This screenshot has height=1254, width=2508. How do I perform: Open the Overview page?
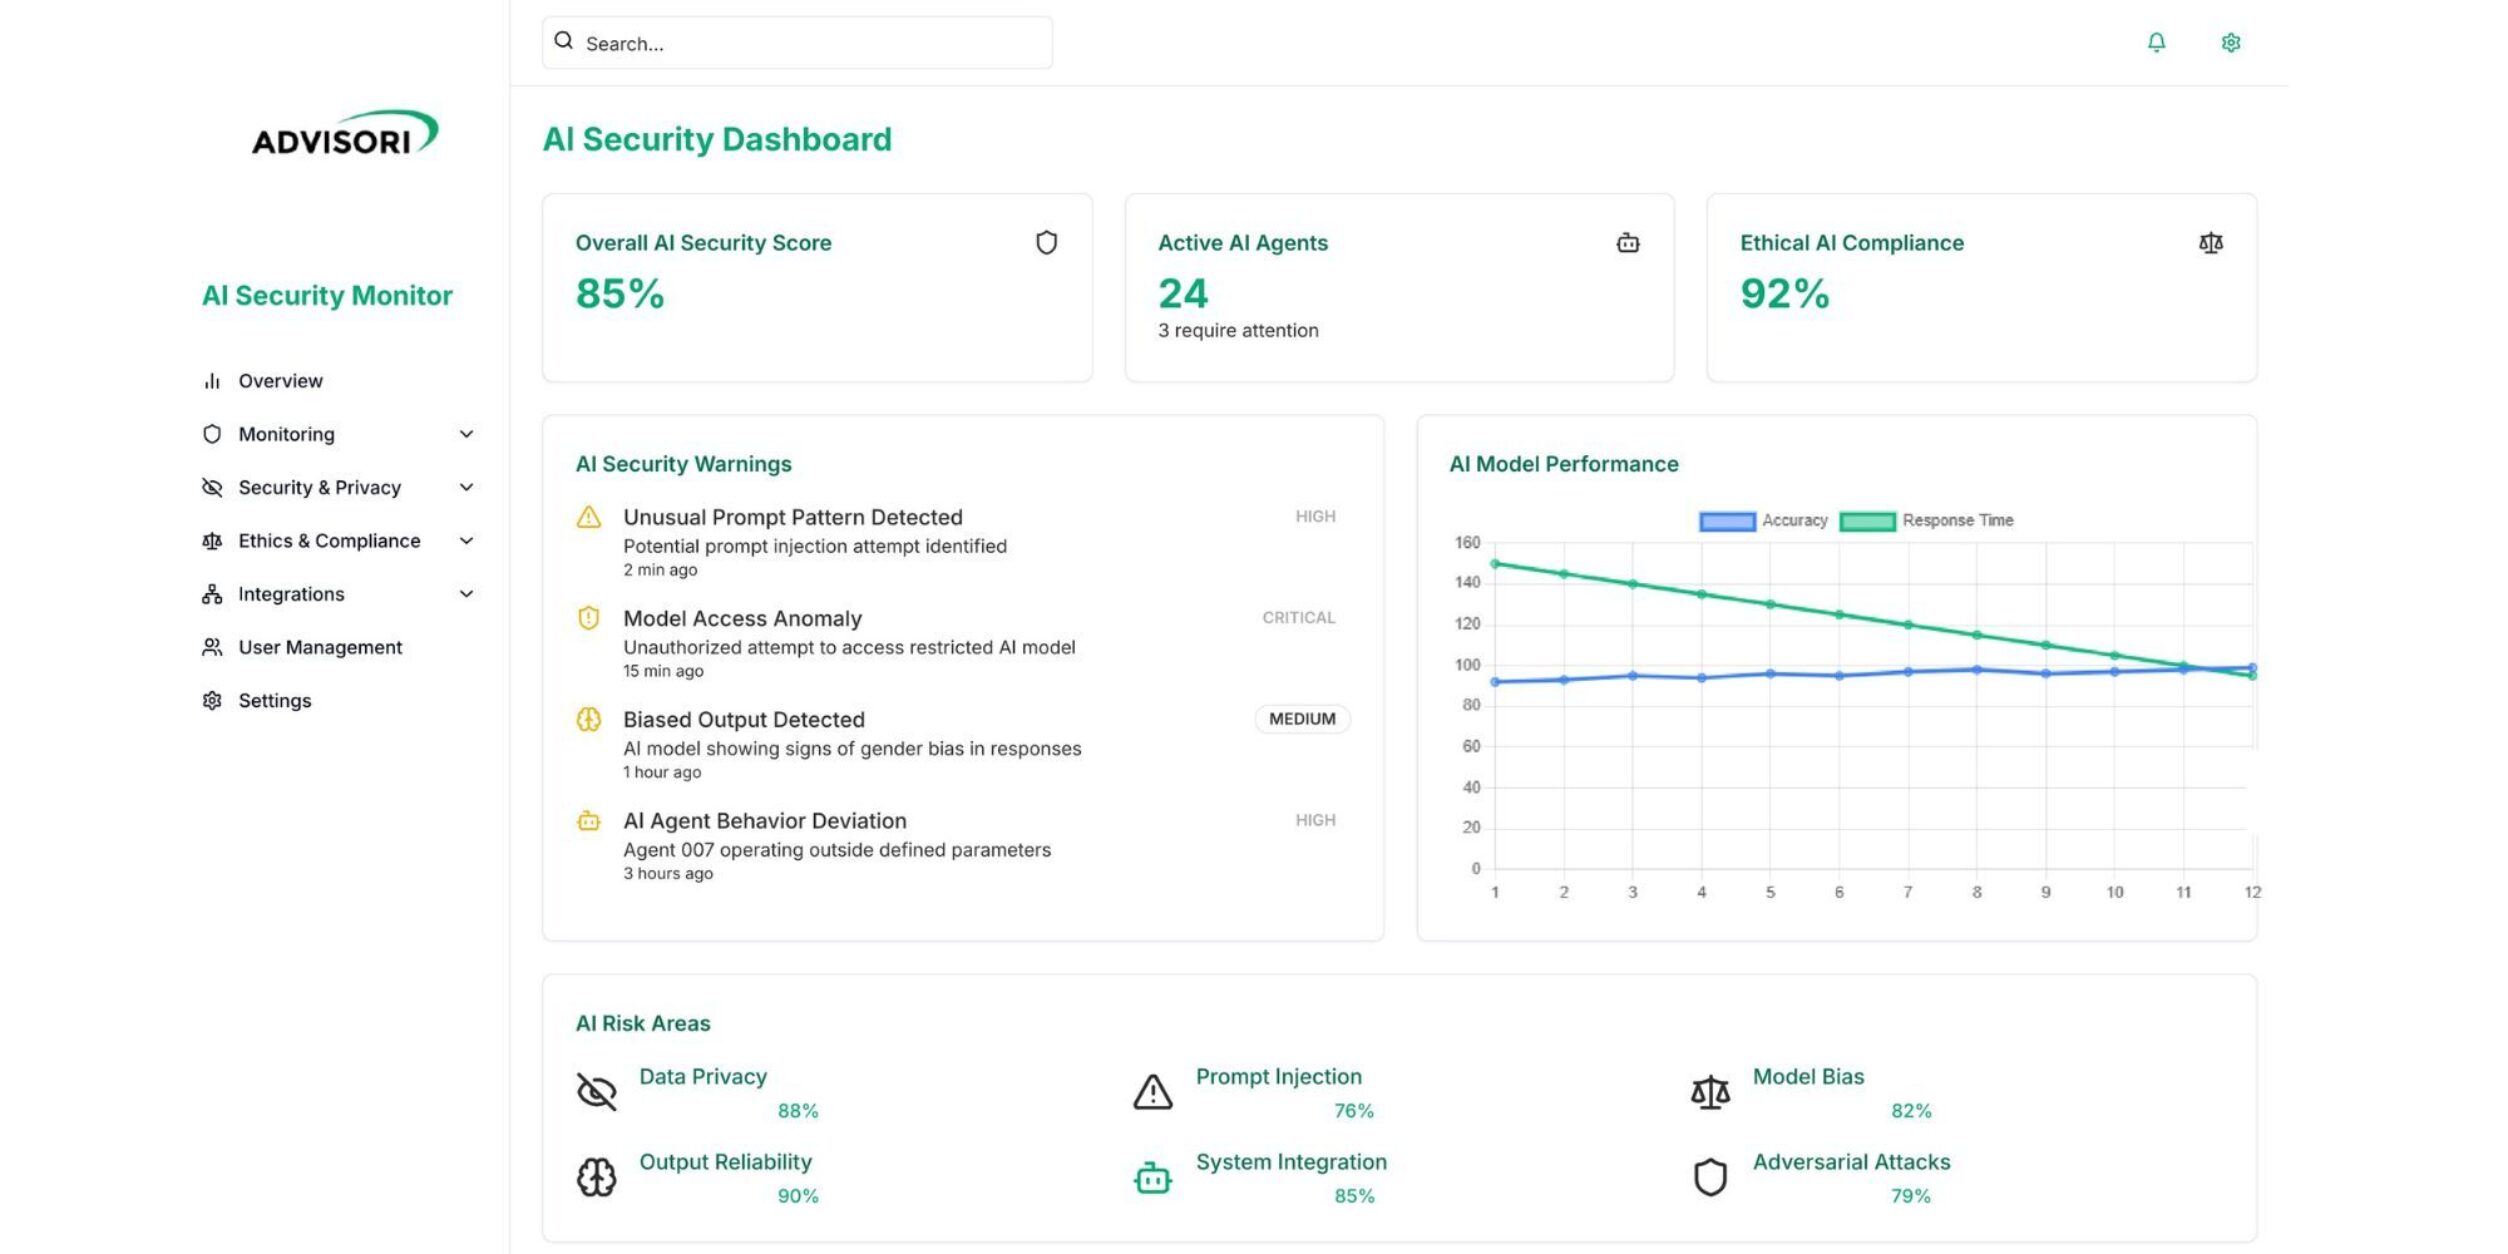[280, 380]
